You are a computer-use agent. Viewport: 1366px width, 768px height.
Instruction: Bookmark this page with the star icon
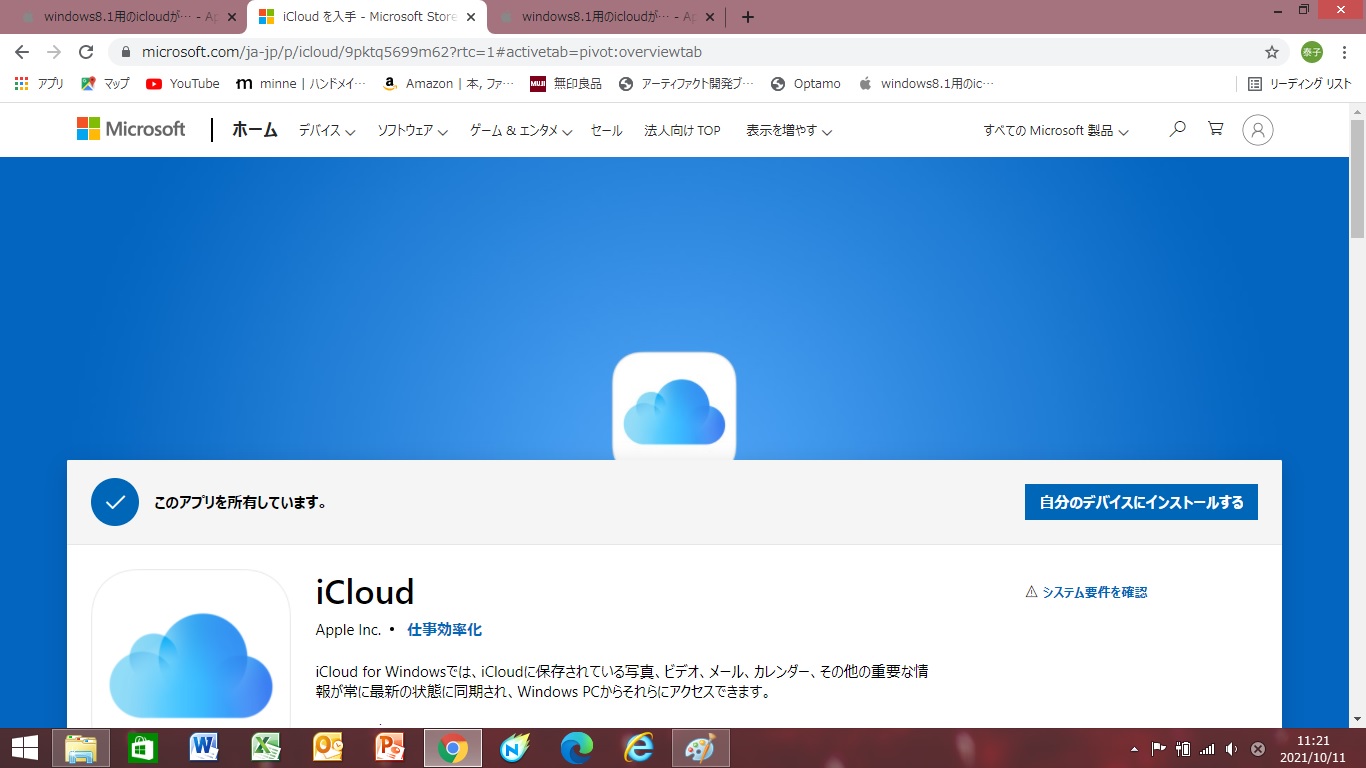tap(1272, 52)
